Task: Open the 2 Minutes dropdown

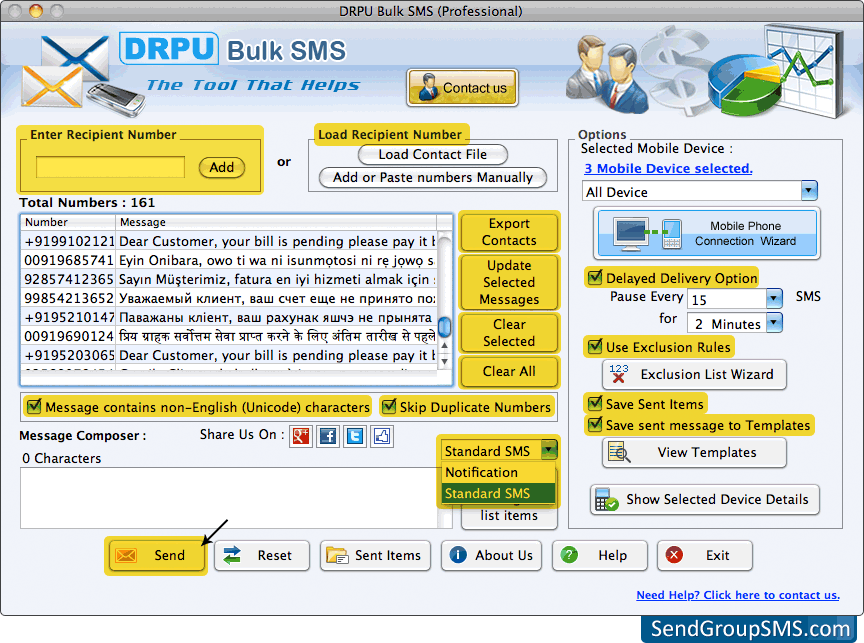Action: point(774,323)
